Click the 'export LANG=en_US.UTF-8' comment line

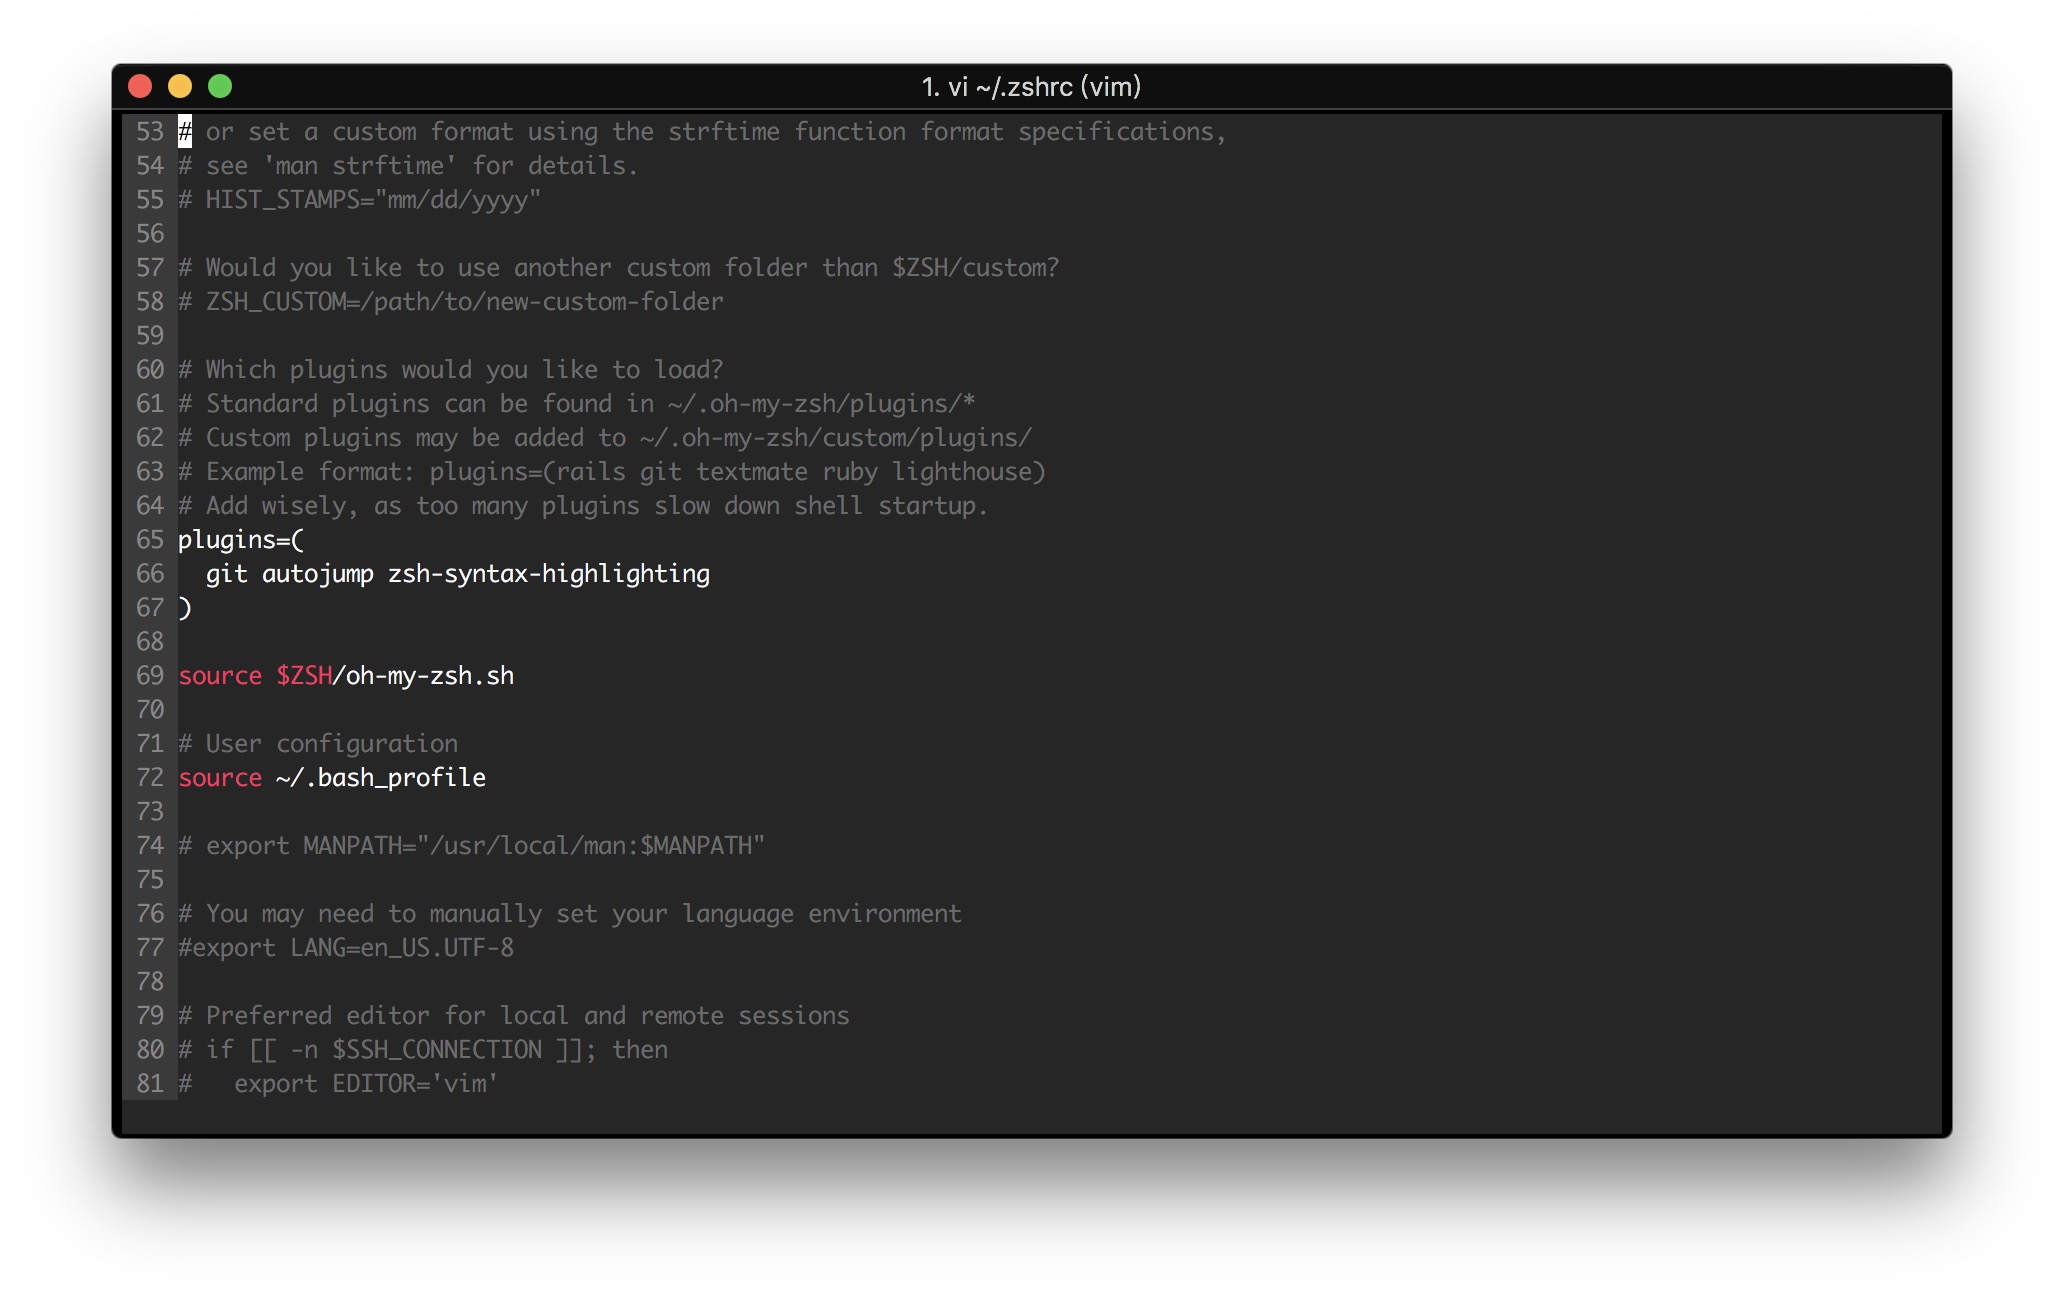(346, 948)
